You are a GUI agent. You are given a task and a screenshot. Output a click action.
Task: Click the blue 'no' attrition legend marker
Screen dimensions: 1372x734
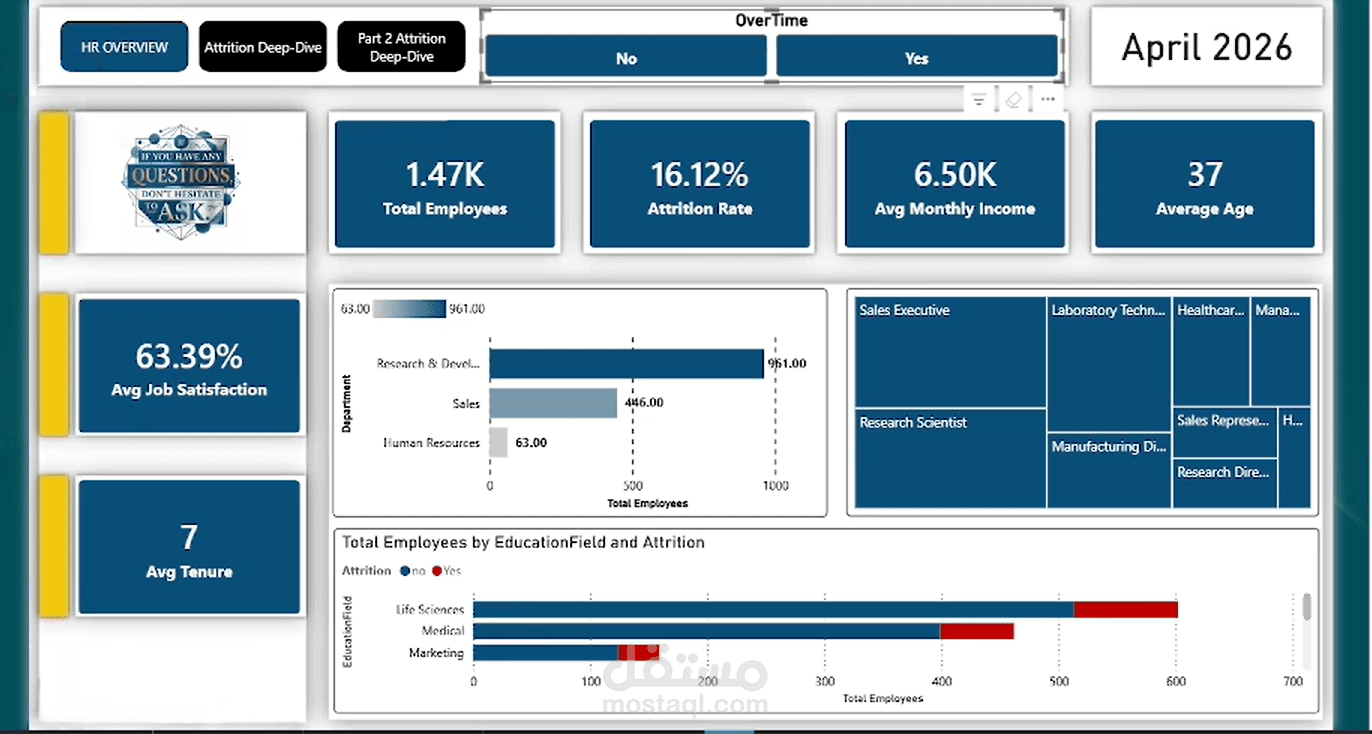[x=404, y=571]
